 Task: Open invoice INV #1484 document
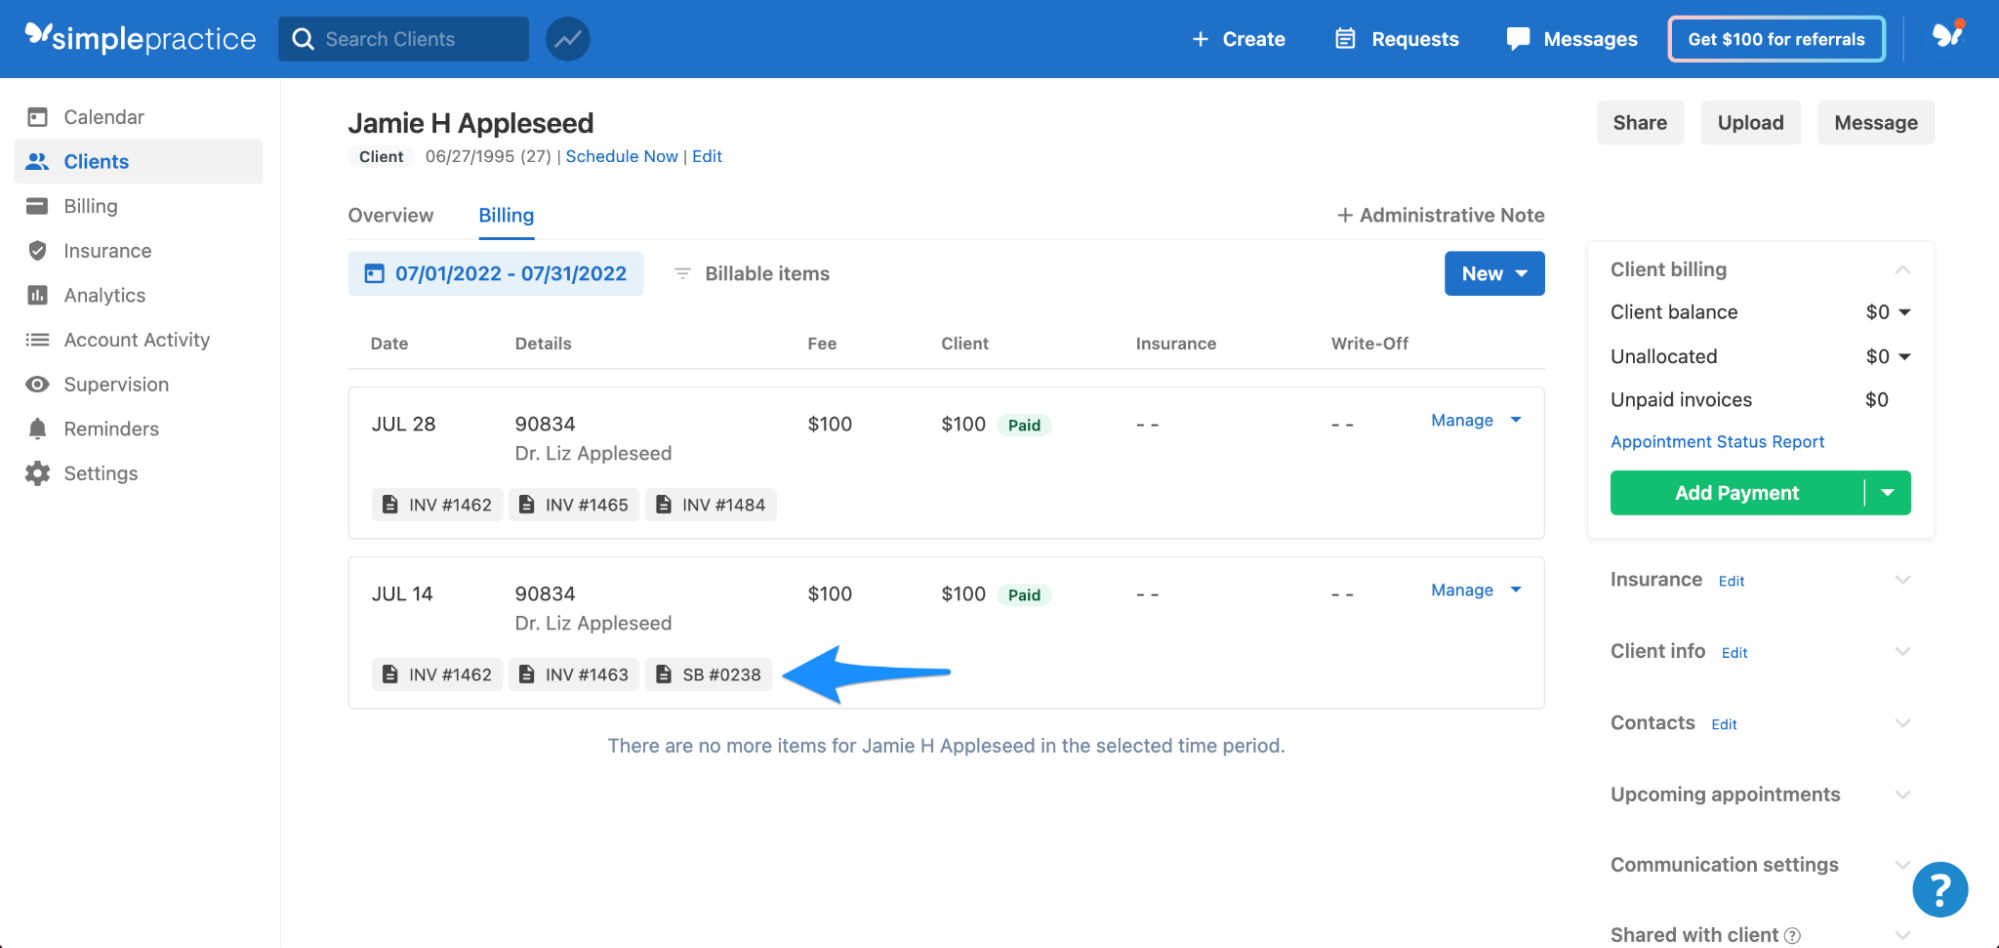click(x=711, y=504)
